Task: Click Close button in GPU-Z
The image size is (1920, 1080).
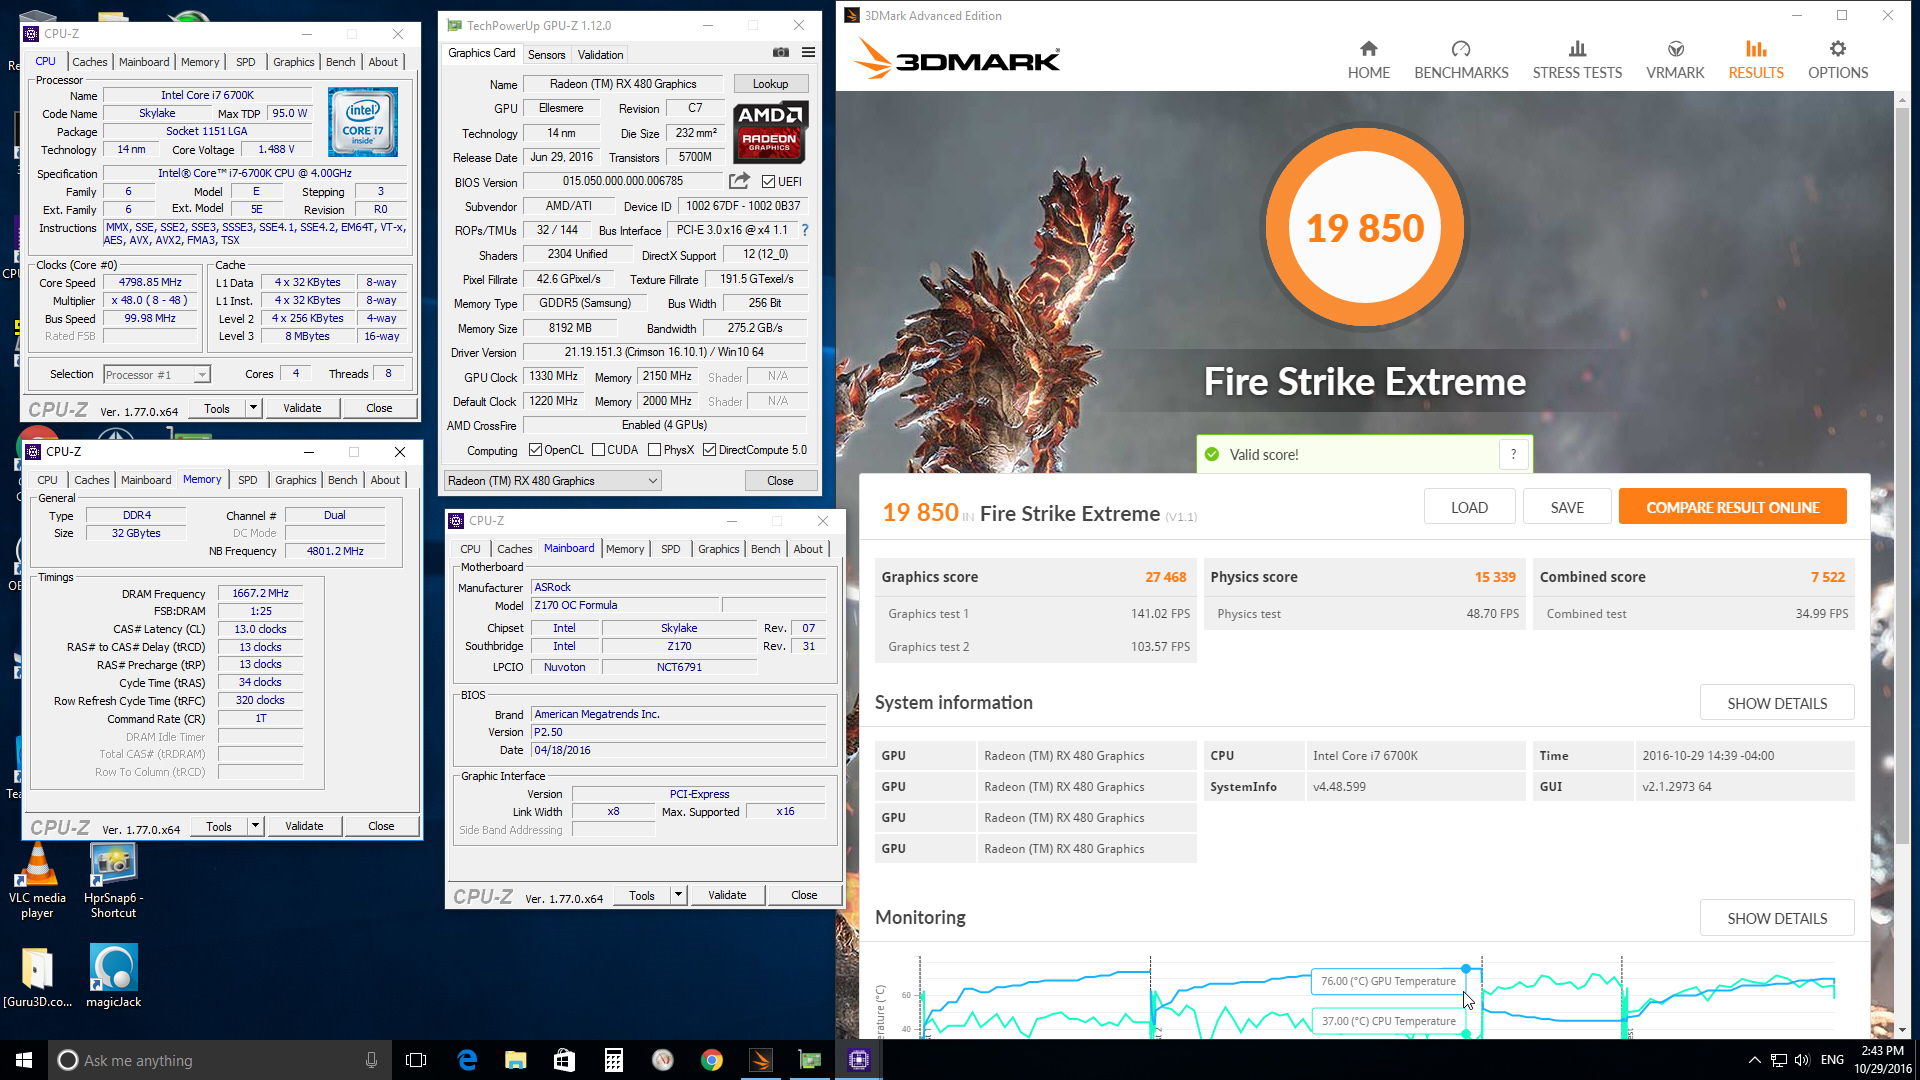Action: (780, 481)
